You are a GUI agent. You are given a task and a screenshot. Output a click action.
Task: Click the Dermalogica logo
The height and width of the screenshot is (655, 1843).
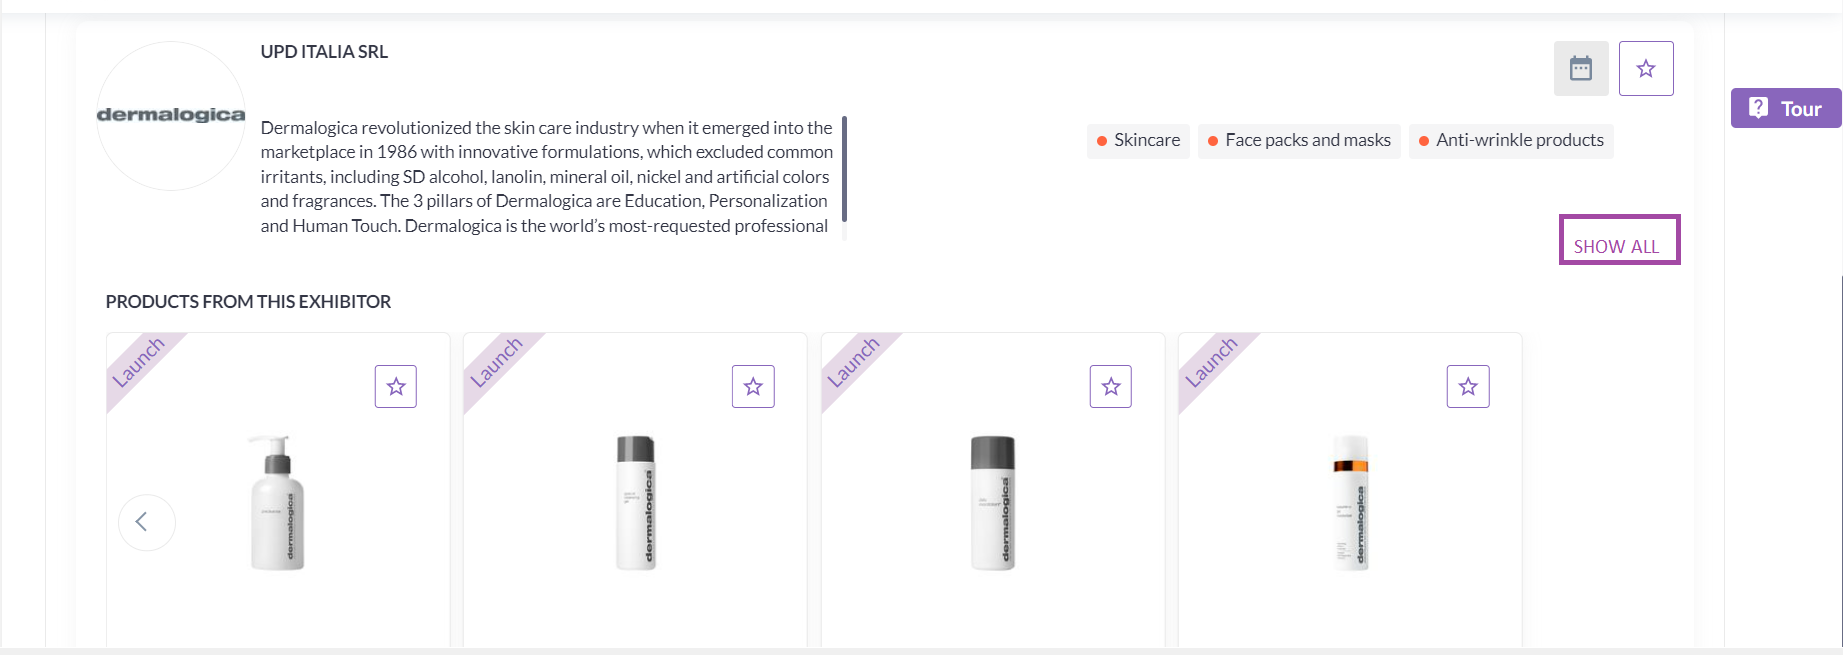point(171,116)
